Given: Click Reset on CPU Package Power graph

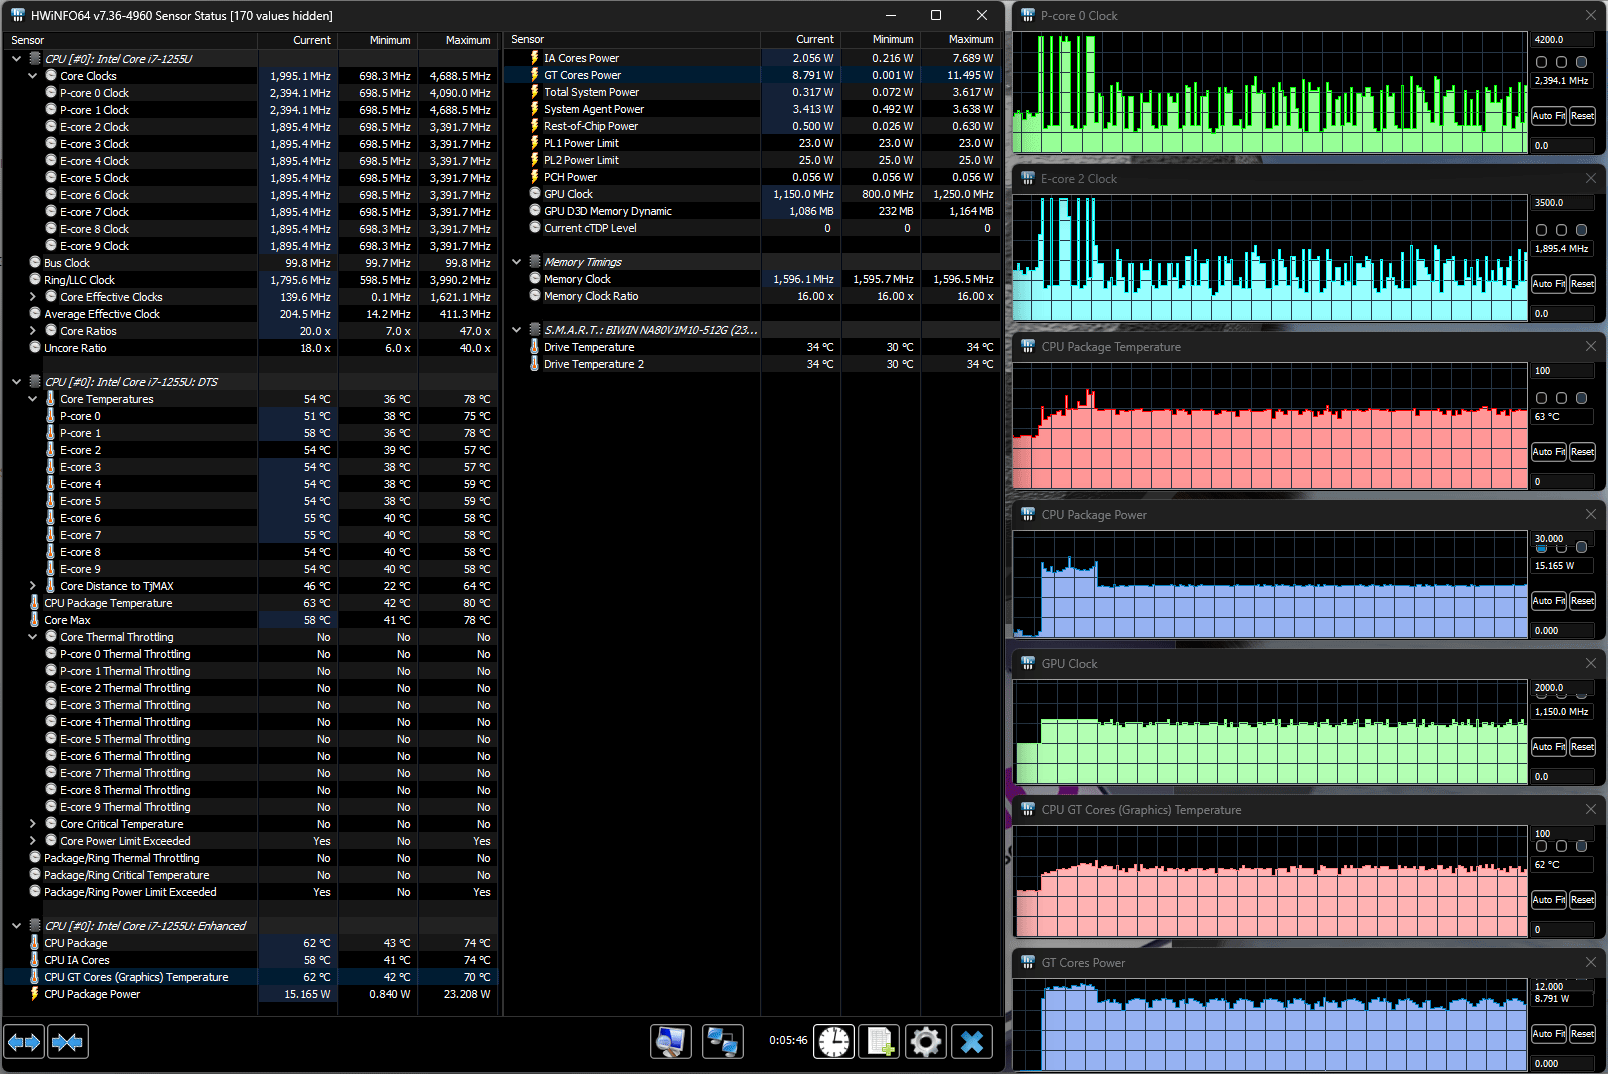Looking at the screenshot, I should (1582, 601).
